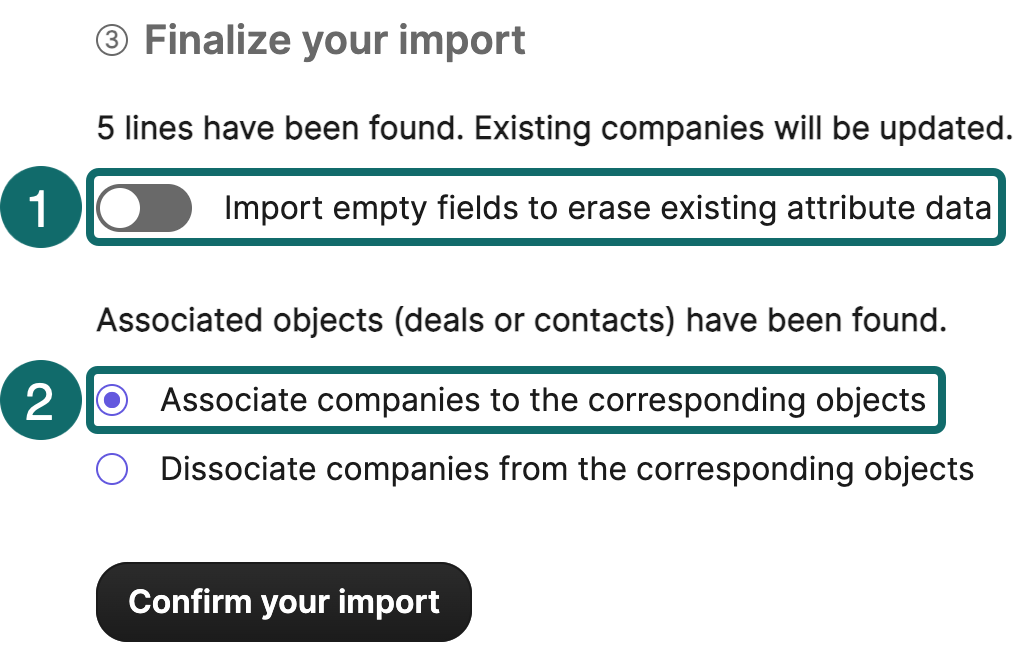1032x666 pixels.
Task: Click the gray track of the toggle switch
Action: [x=168, y=208]
